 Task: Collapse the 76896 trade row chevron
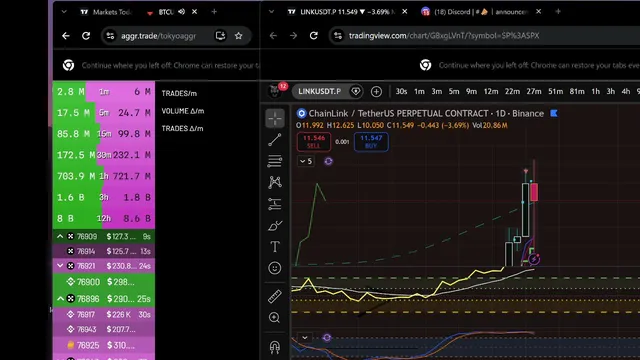(x=60, y=299)
